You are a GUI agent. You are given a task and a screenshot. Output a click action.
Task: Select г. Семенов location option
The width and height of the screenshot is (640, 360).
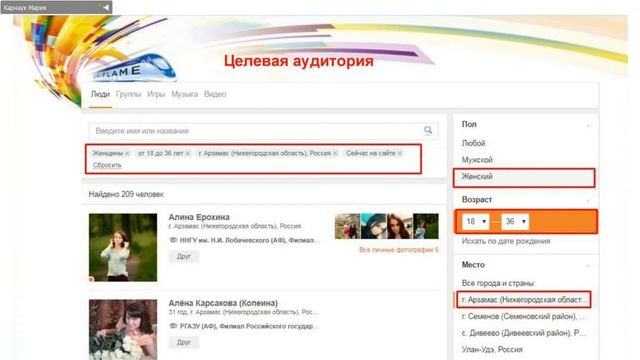(x=524, y=316)
